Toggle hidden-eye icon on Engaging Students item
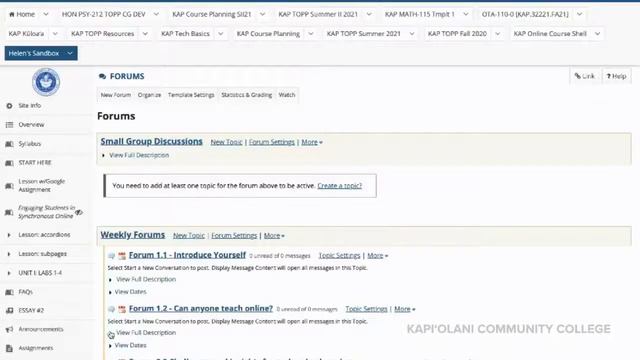The image size is (640, 360). pos(79,212)
